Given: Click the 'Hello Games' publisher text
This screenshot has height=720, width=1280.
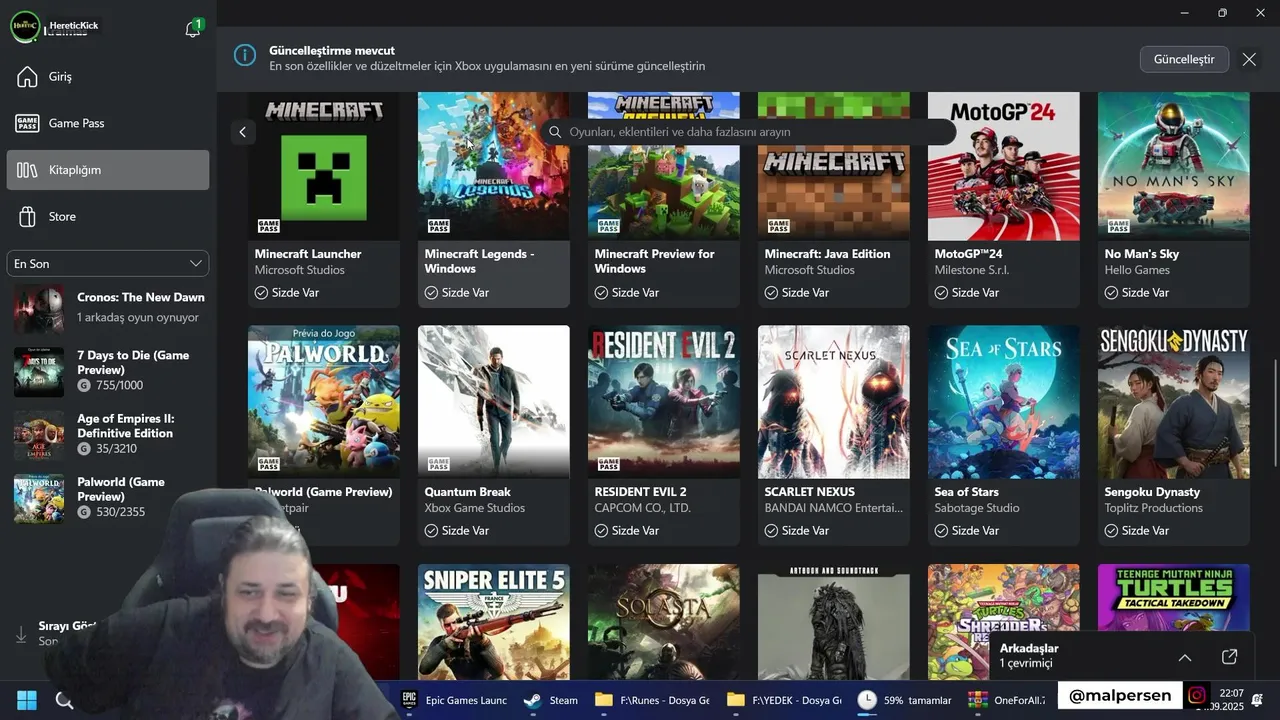Looking at the screenshot, I should (x=1137, y=270).
